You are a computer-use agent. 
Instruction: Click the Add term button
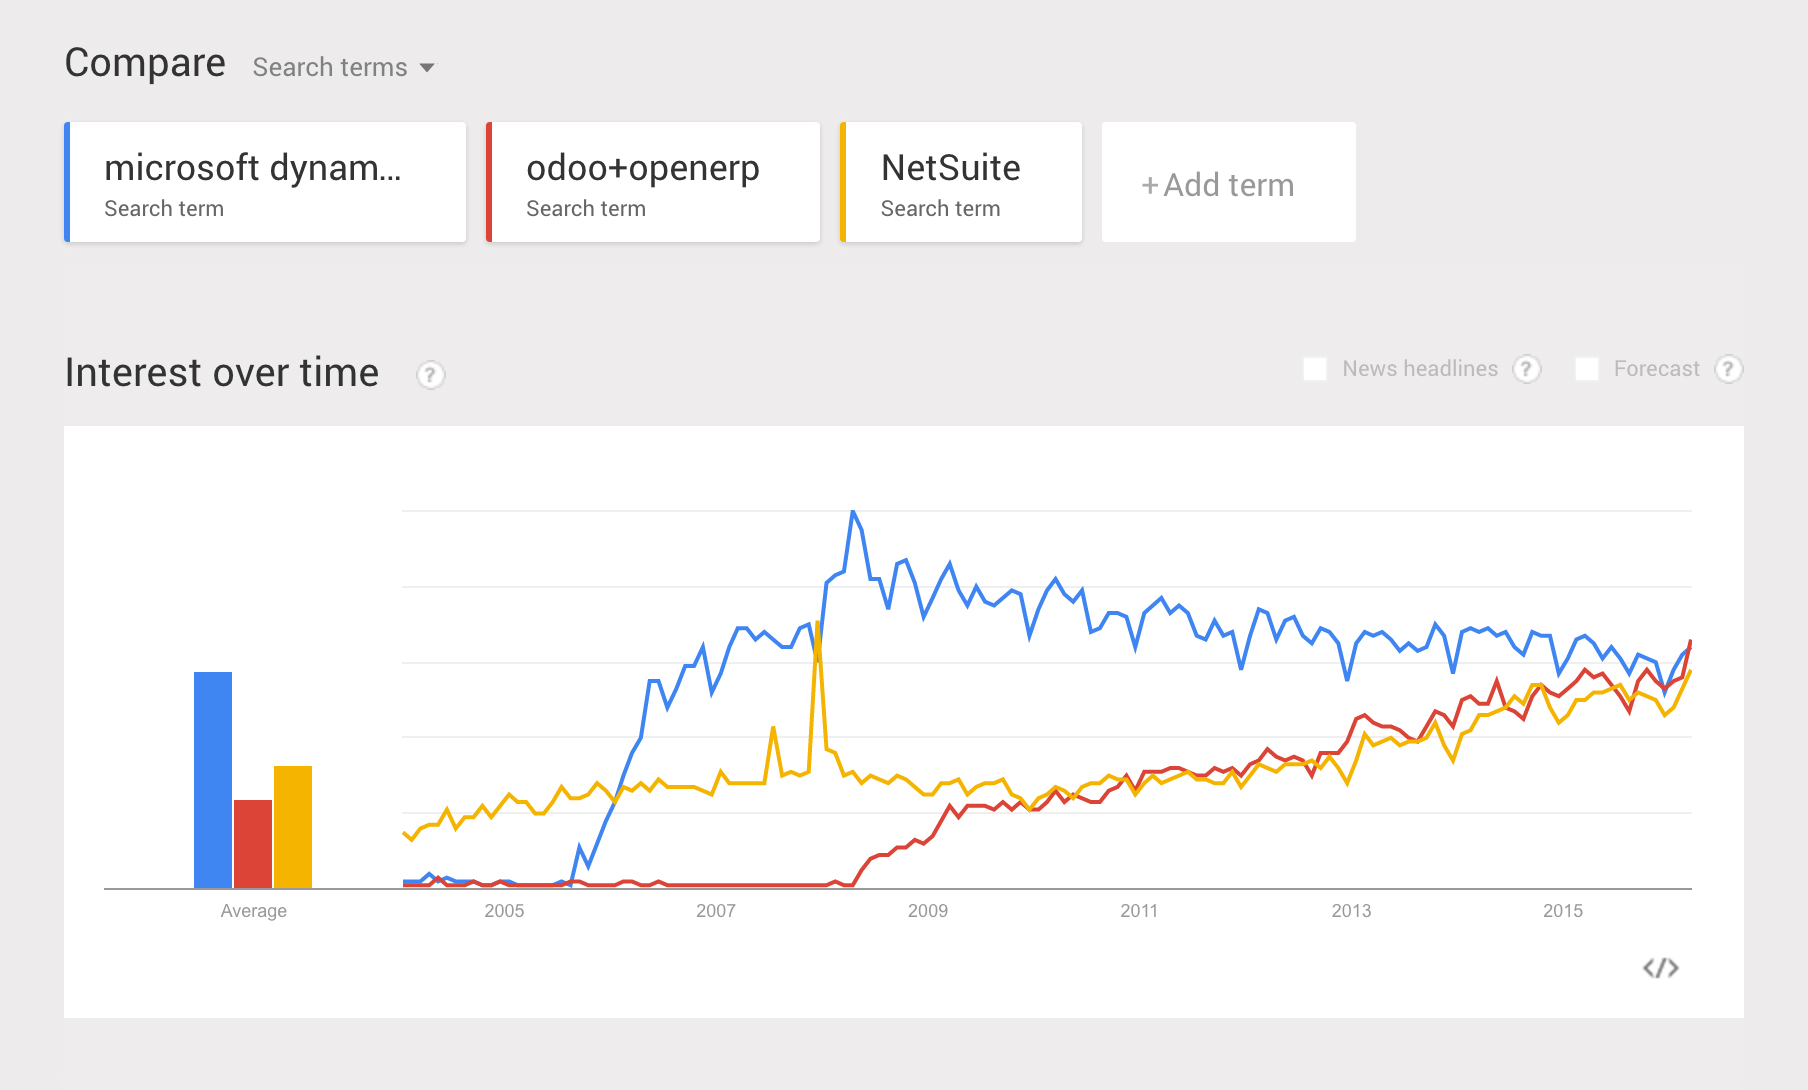pos(1228,183)
